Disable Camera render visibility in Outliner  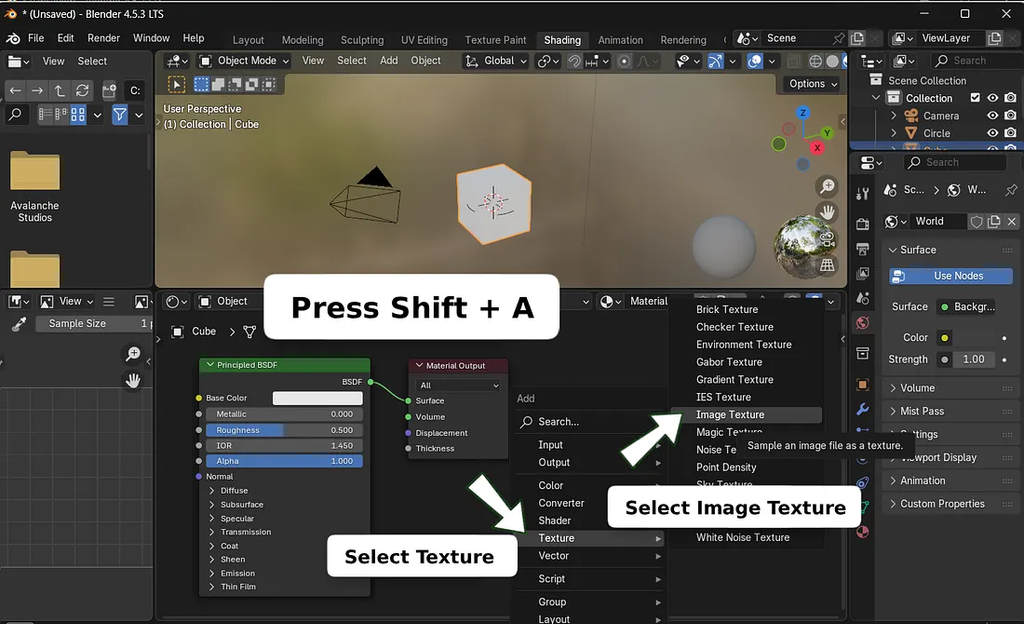click(x=1011, y=115)
